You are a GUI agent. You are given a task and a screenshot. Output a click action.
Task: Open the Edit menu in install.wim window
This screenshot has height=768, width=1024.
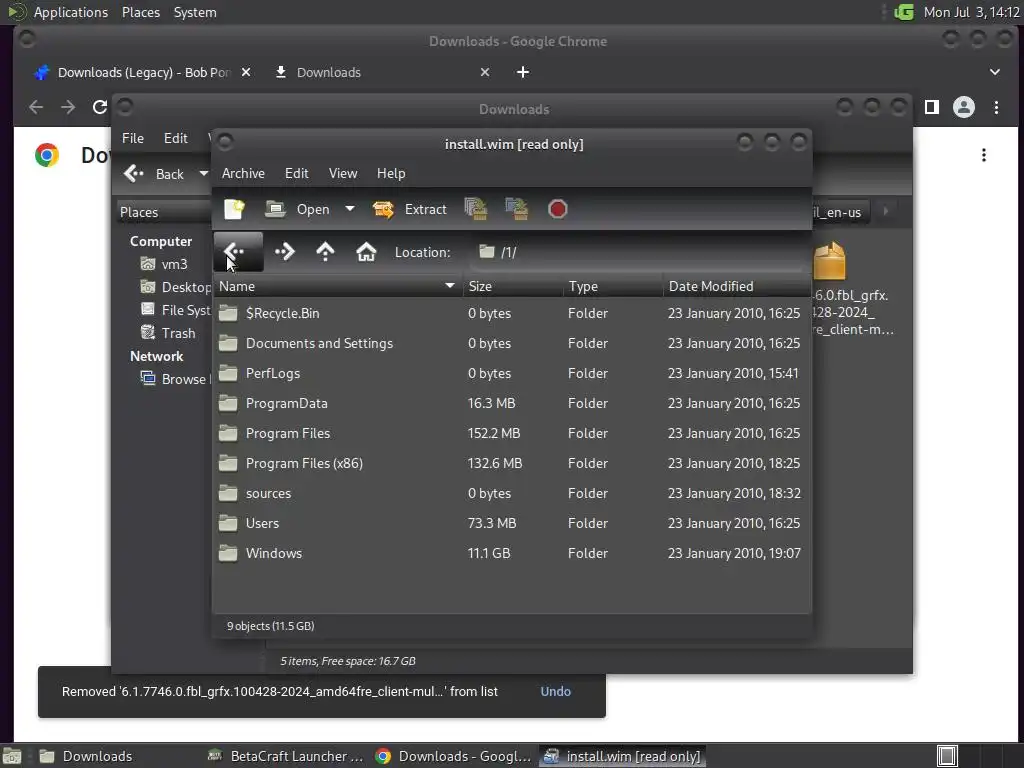coord(296,173)
